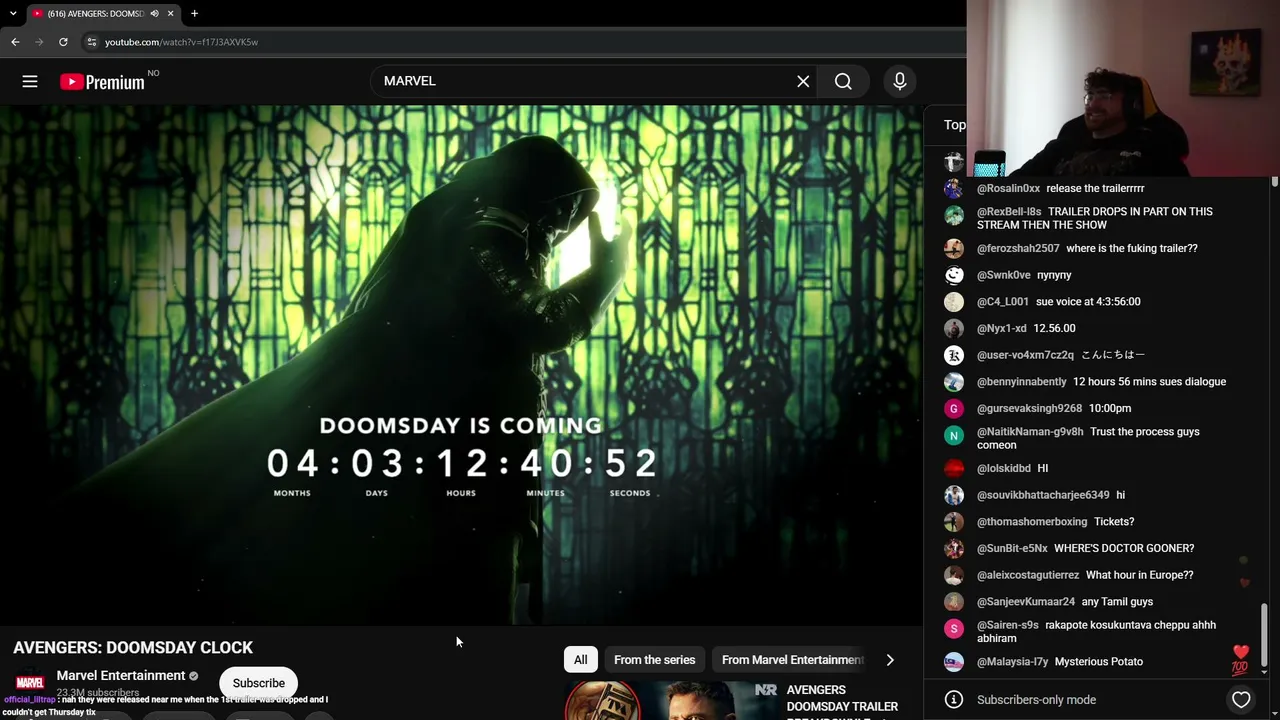Screen dimensions: 1280x720
Task: Click @aleixcostagutierrez's chat avatar
Action: (x=954, y=575)
